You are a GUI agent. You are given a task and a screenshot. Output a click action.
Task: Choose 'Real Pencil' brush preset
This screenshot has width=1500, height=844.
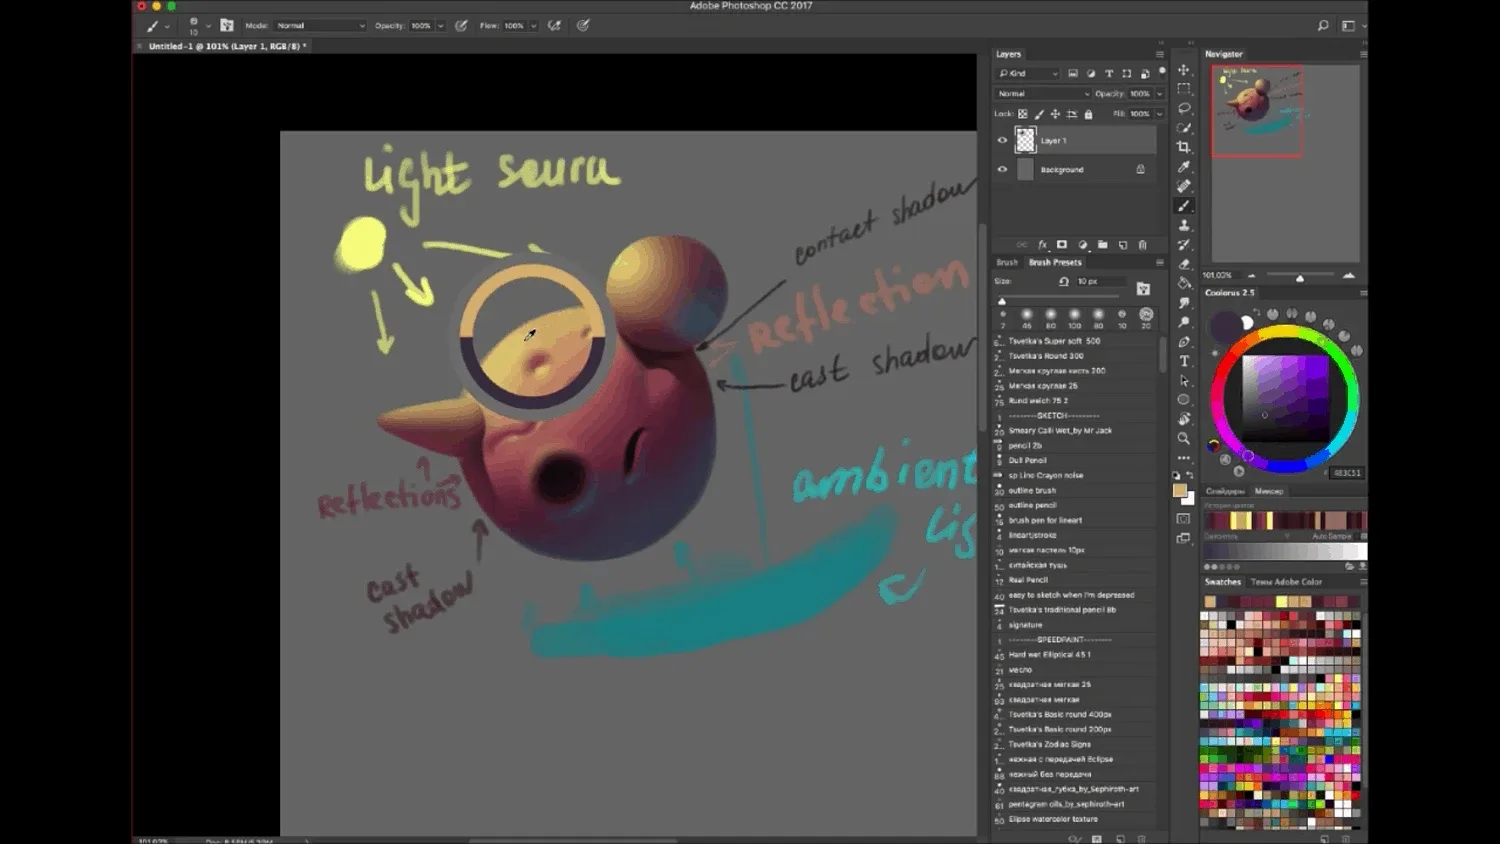(1028, 580)
